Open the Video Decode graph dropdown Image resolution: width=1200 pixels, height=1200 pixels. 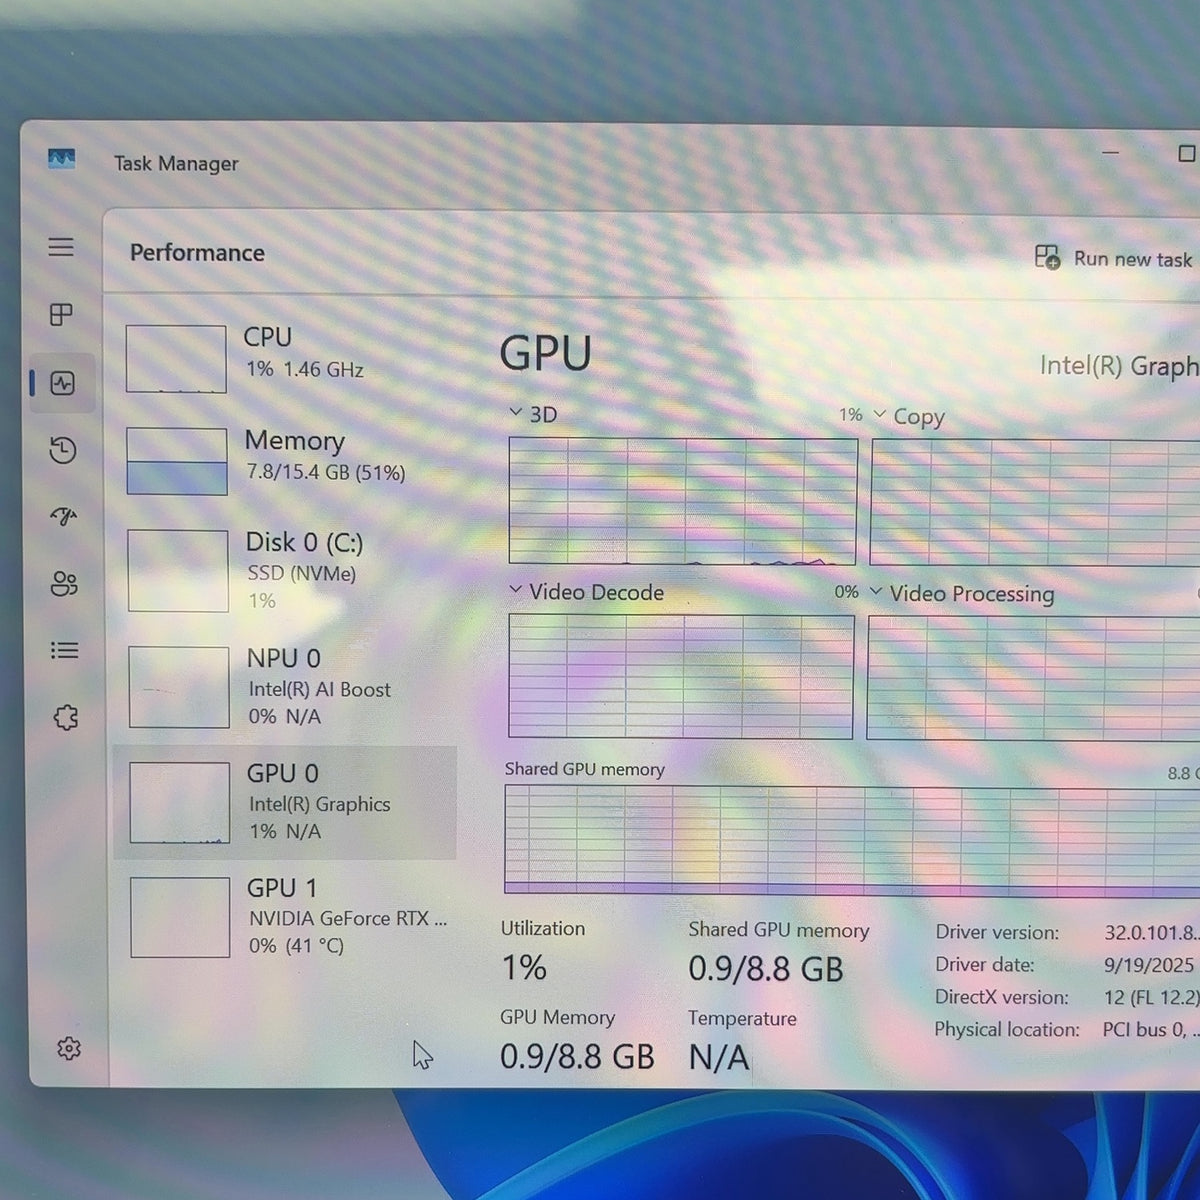tap(586, 592)
